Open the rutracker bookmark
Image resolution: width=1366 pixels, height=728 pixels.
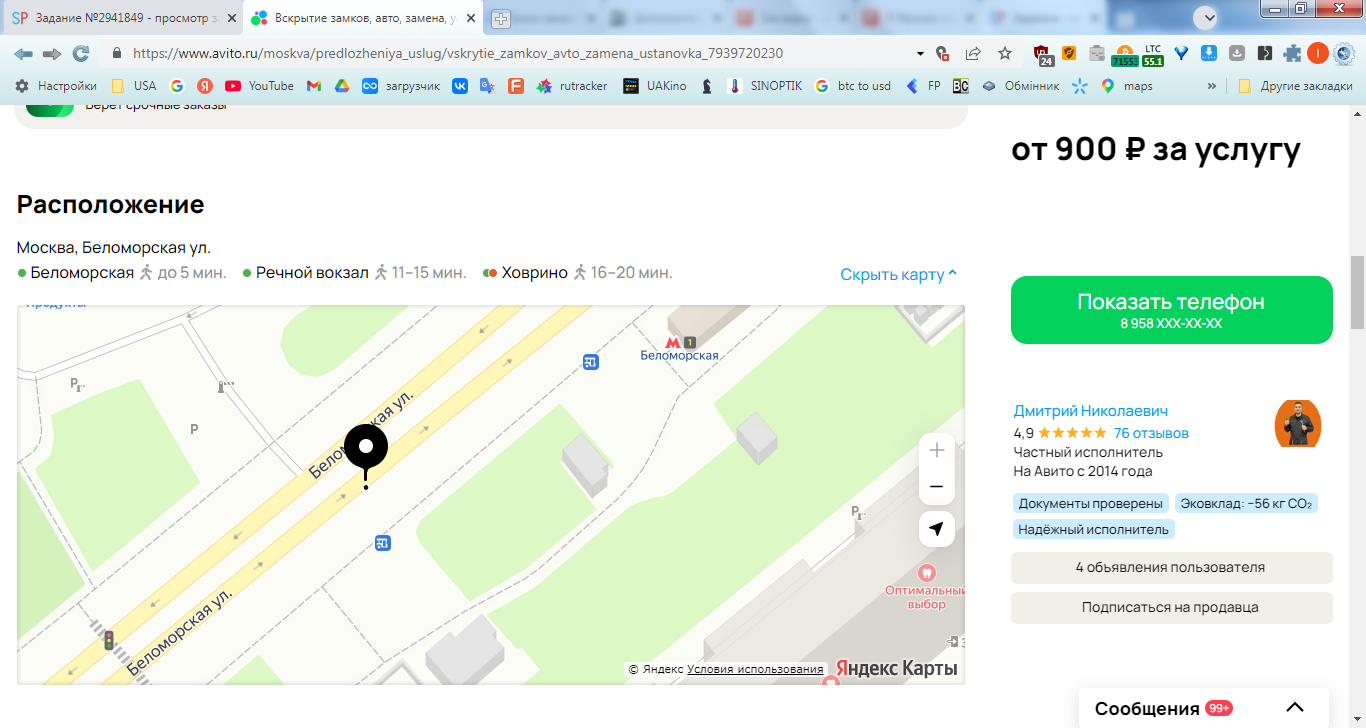coord(572,86)
